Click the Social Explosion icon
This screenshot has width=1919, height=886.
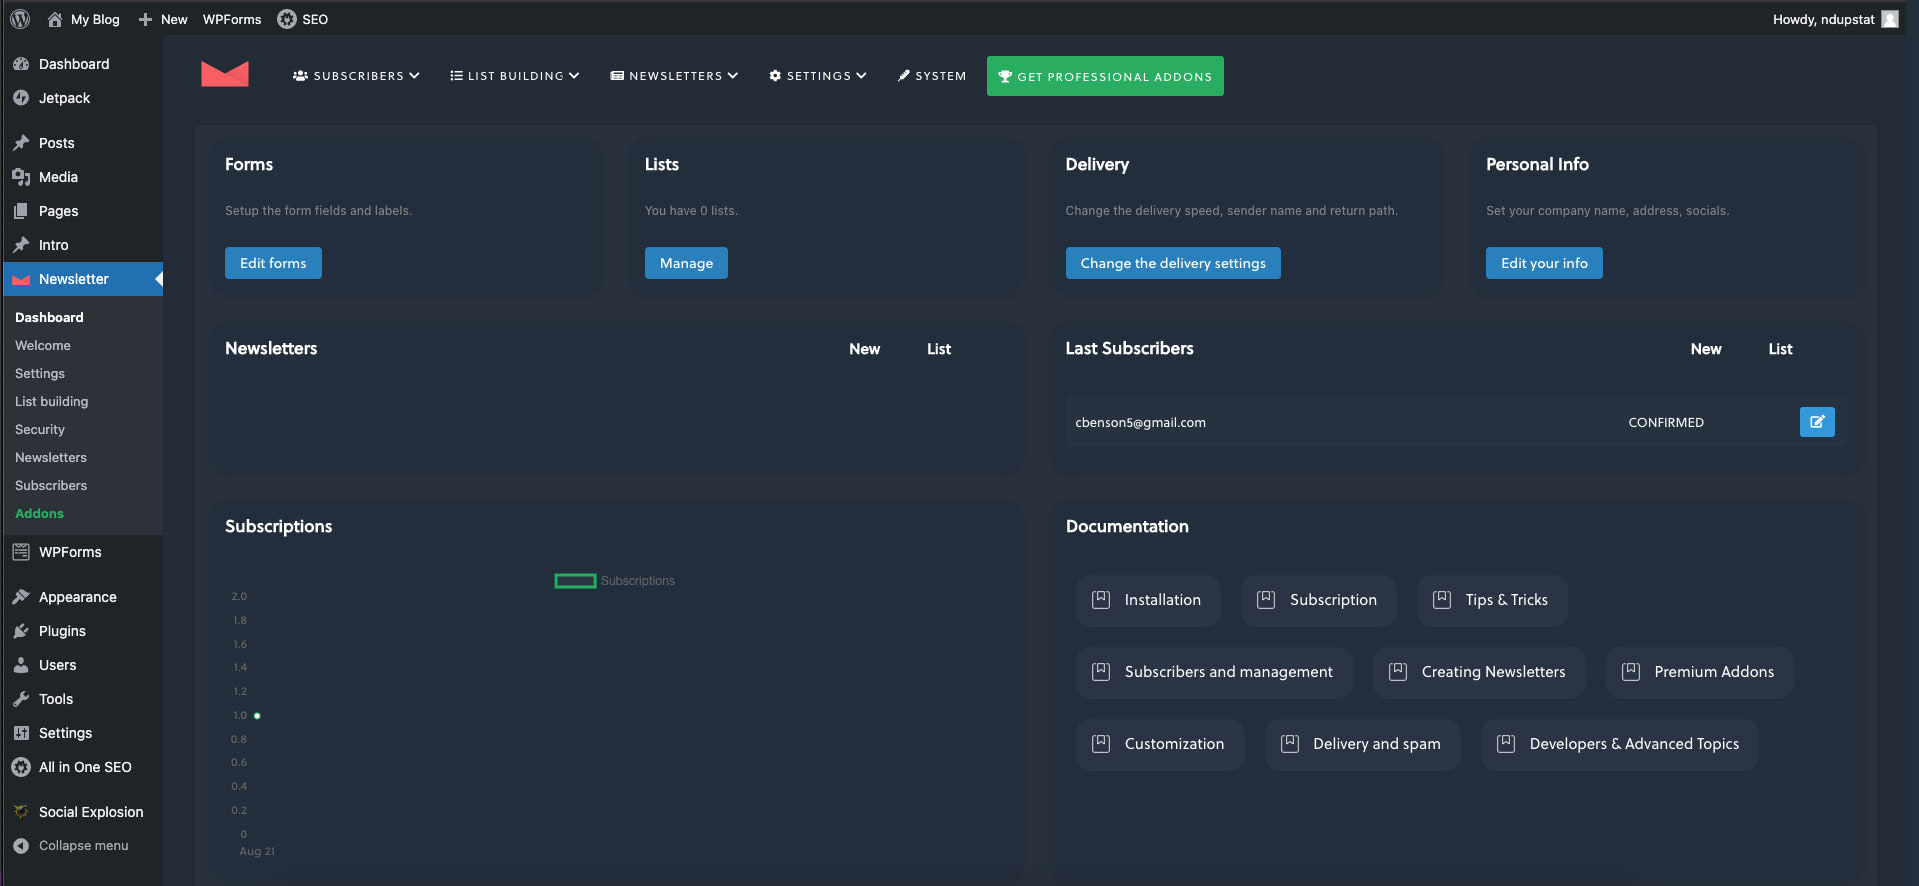pyautogui.click(x=21, y=812)
